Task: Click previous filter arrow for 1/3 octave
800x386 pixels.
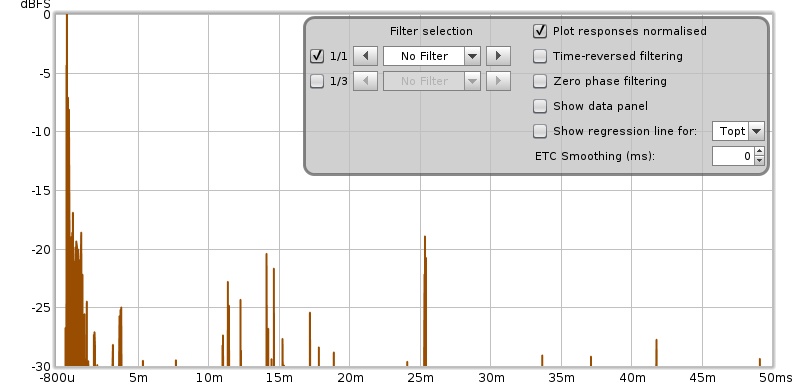Action: point(365,81)
